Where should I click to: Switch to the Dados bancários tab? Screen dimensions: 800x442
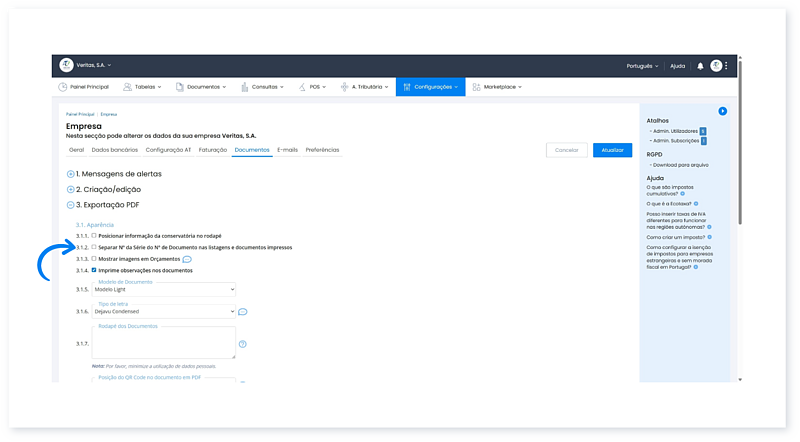tap(115, 150)
